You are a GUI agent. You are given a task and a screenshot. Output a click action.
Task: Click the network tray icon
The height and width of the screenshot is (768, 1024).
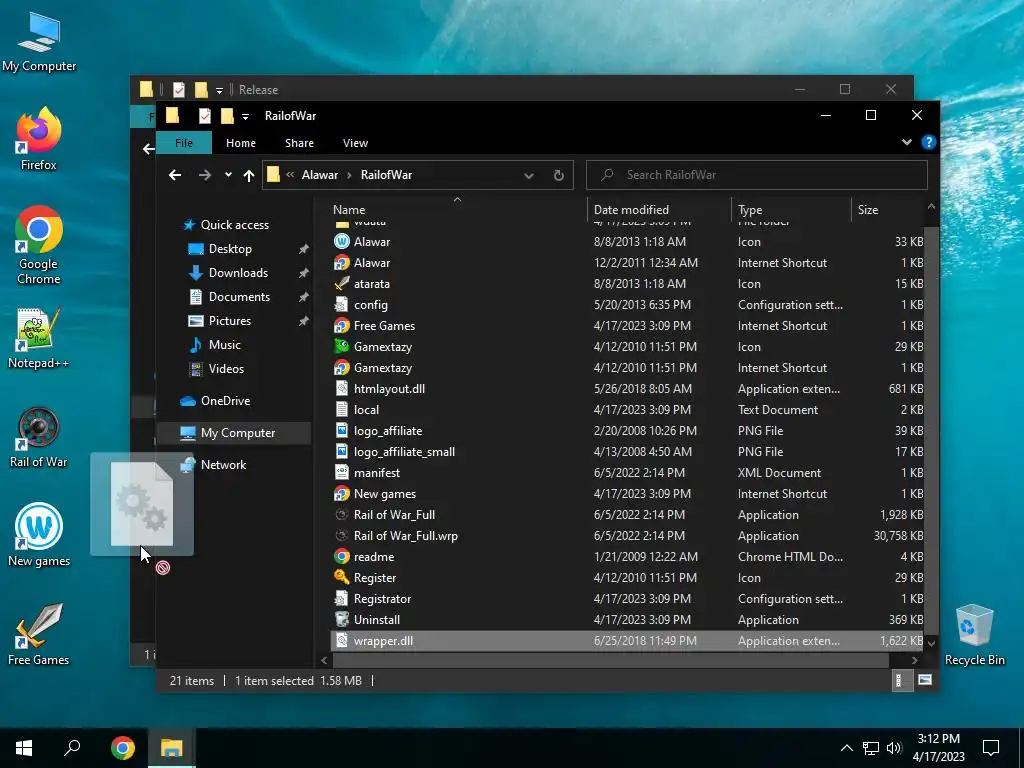point(871,748)
